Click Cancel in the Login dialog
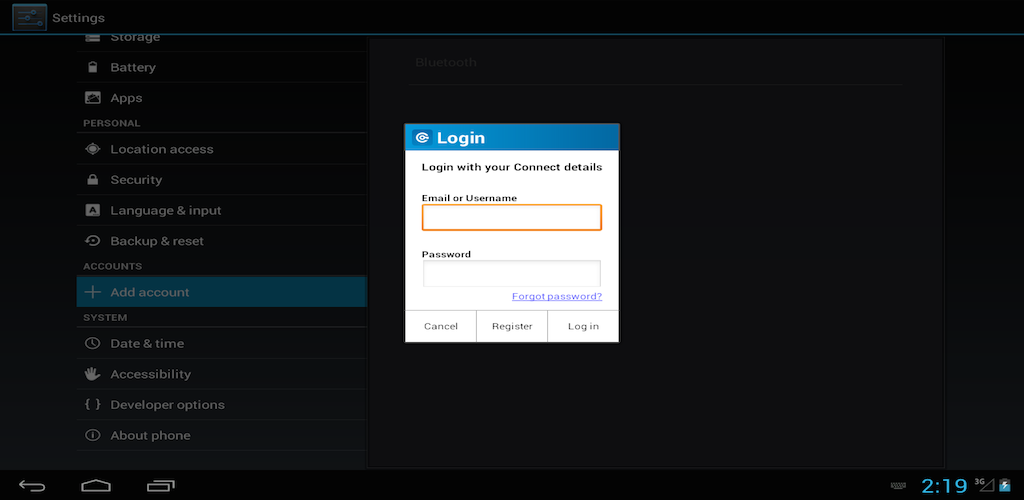This screenshot has width=1024, height=500. click(x=441, y=326)
